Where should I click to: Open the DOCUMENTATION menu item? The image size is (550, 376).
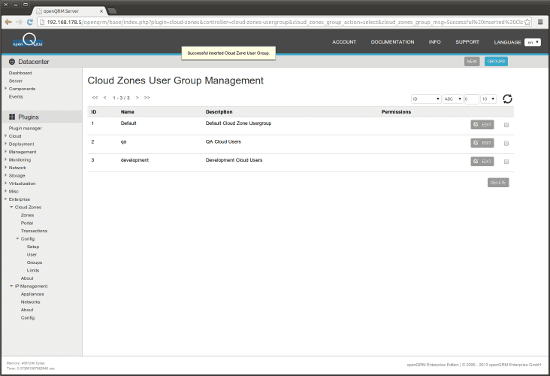pyautogui.click(x=392, y=42)
